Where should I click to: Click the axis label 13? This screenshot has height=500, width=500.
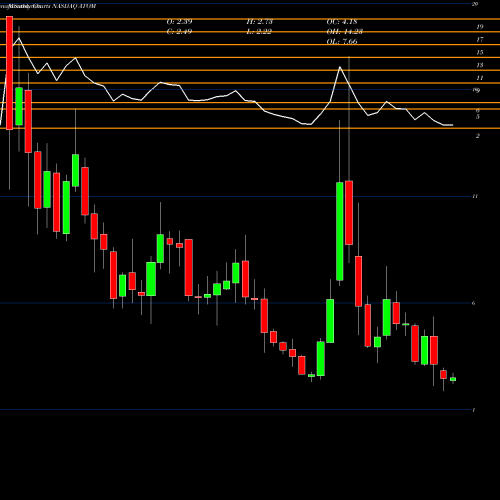(480, 65)
